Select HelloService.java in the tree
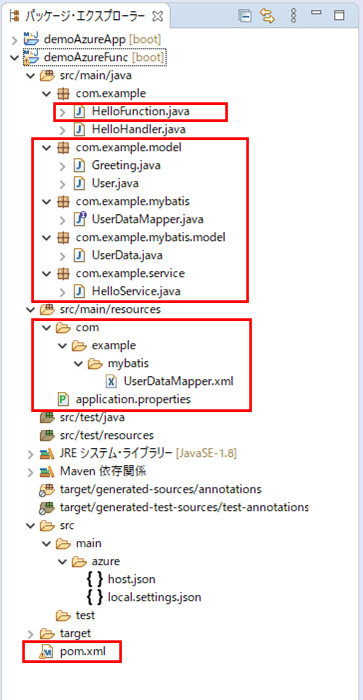Viewport: 363px width, 700px height. pos(136,291)
